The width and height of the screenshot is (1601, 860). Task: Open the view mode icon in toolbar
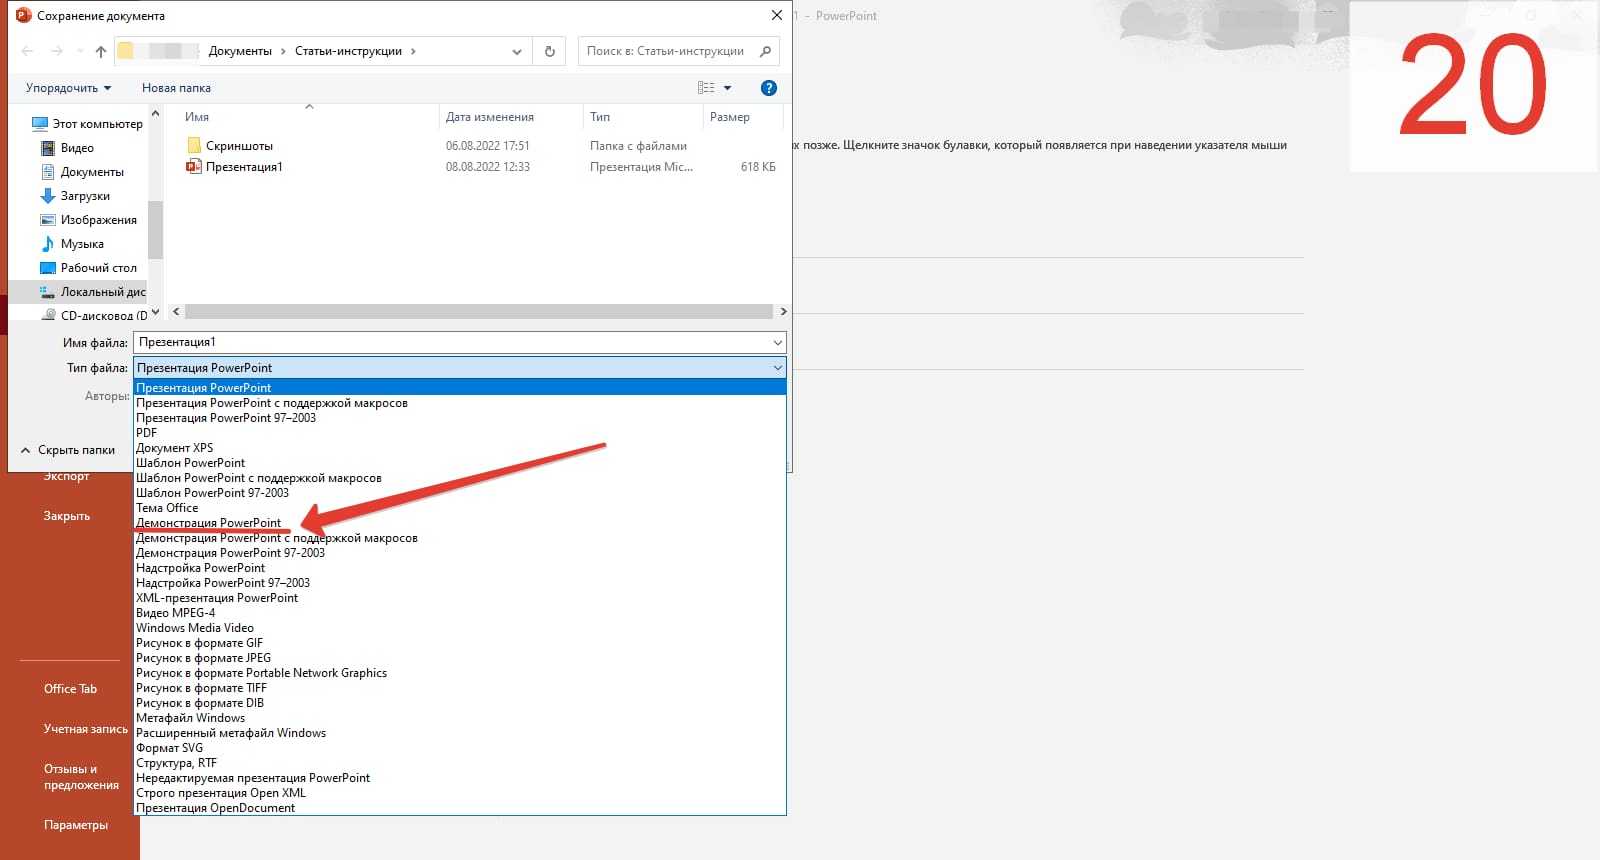tap(706, 88)
